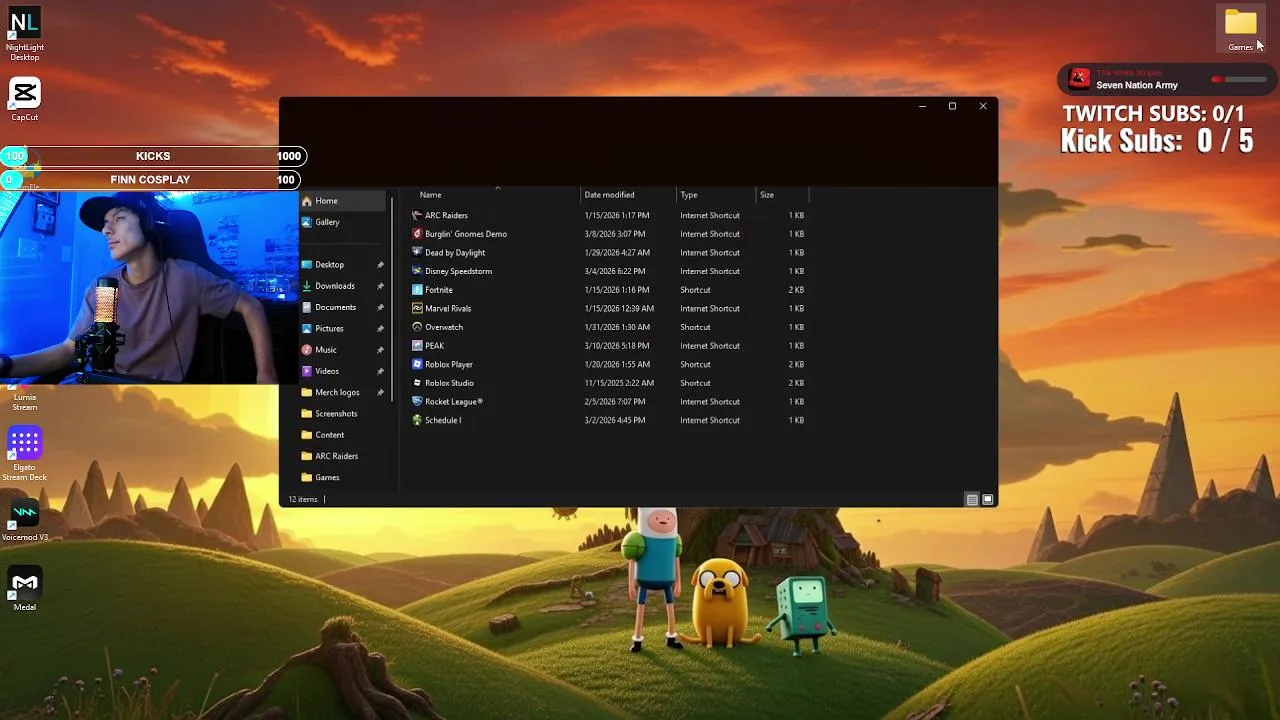Click the 12 items status text

[x=303, y=499]
